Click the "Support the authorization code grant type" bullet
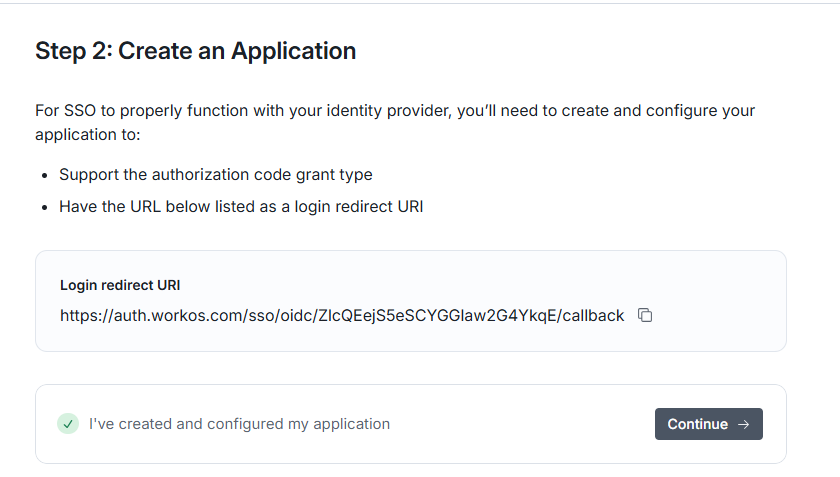840x477 pixels. 216,174
